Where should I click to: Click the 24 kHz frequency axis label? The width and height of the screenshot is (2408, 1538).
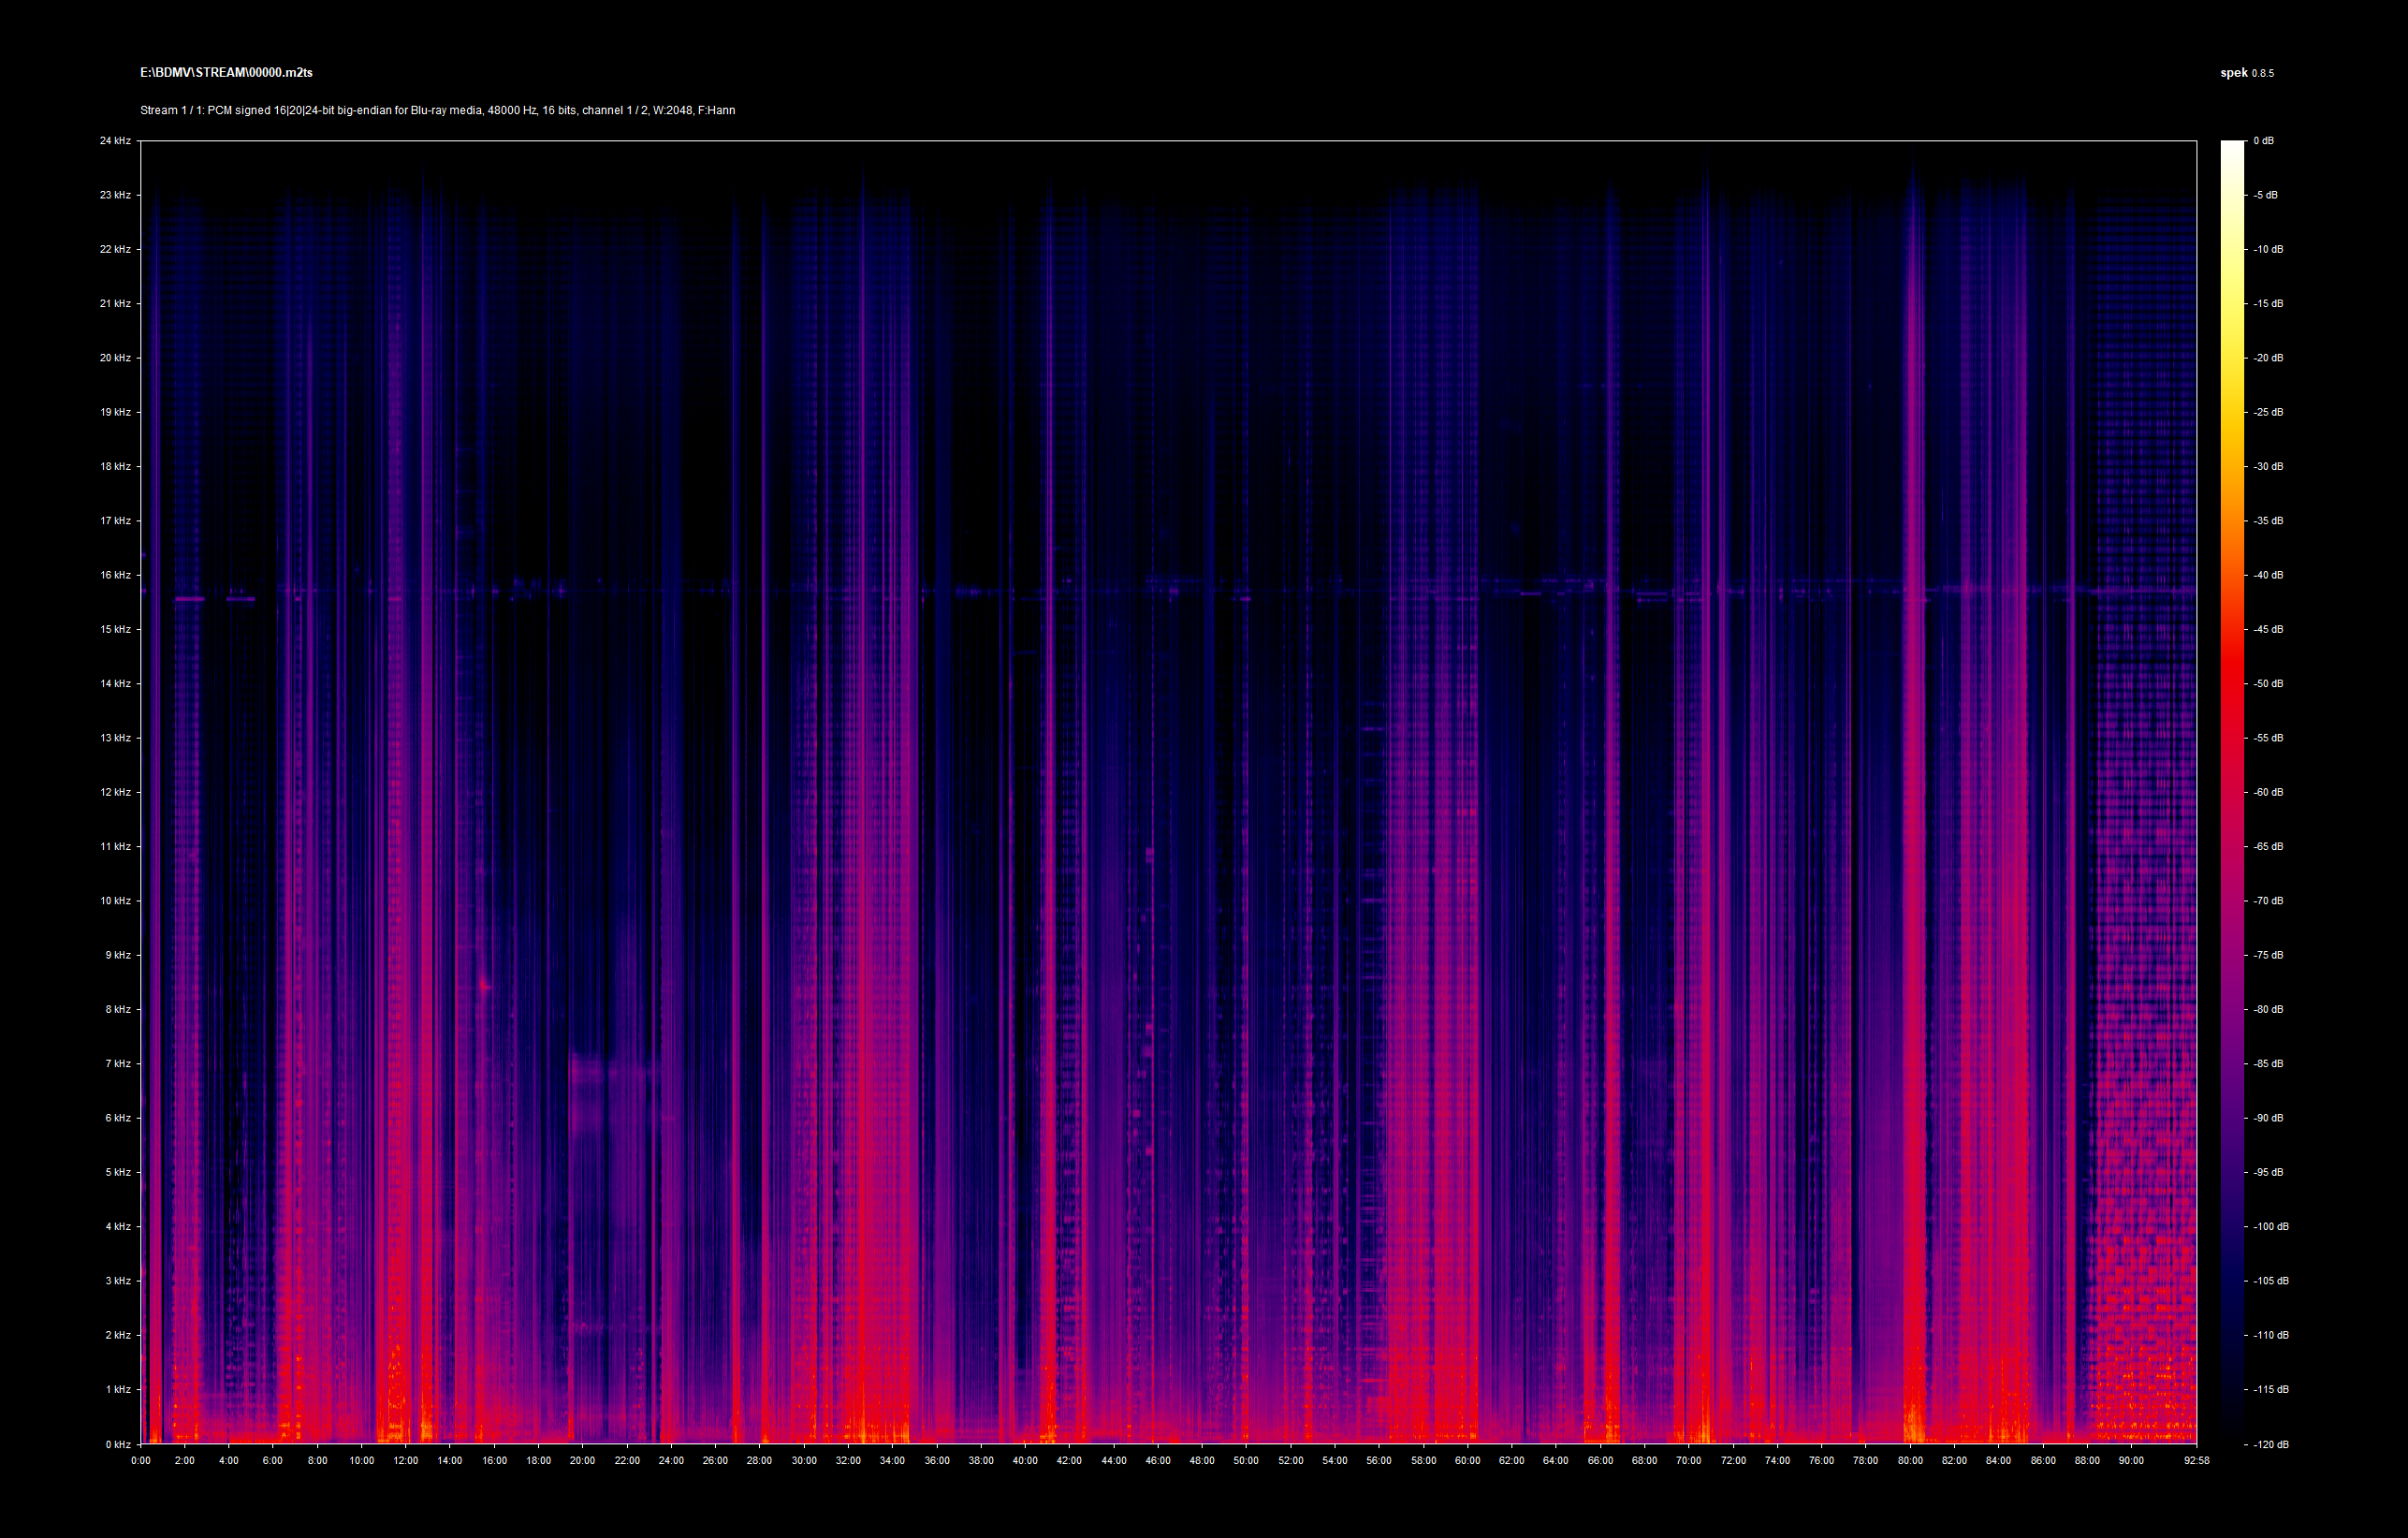(115, 141)
